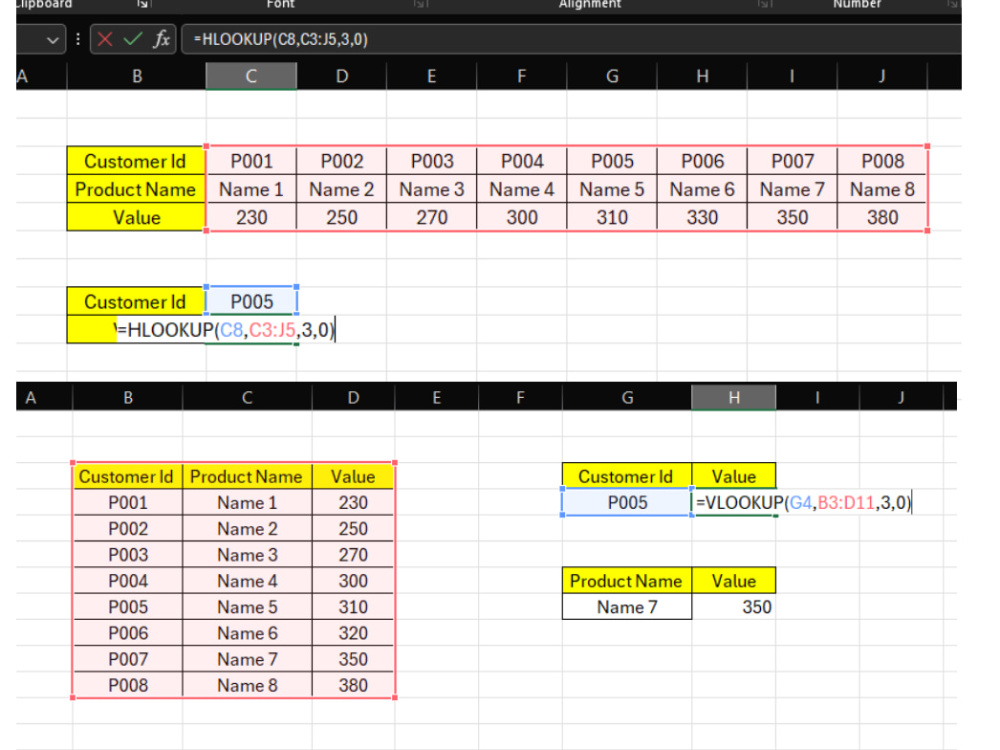Open Insert Function with the fx icon

161,40
